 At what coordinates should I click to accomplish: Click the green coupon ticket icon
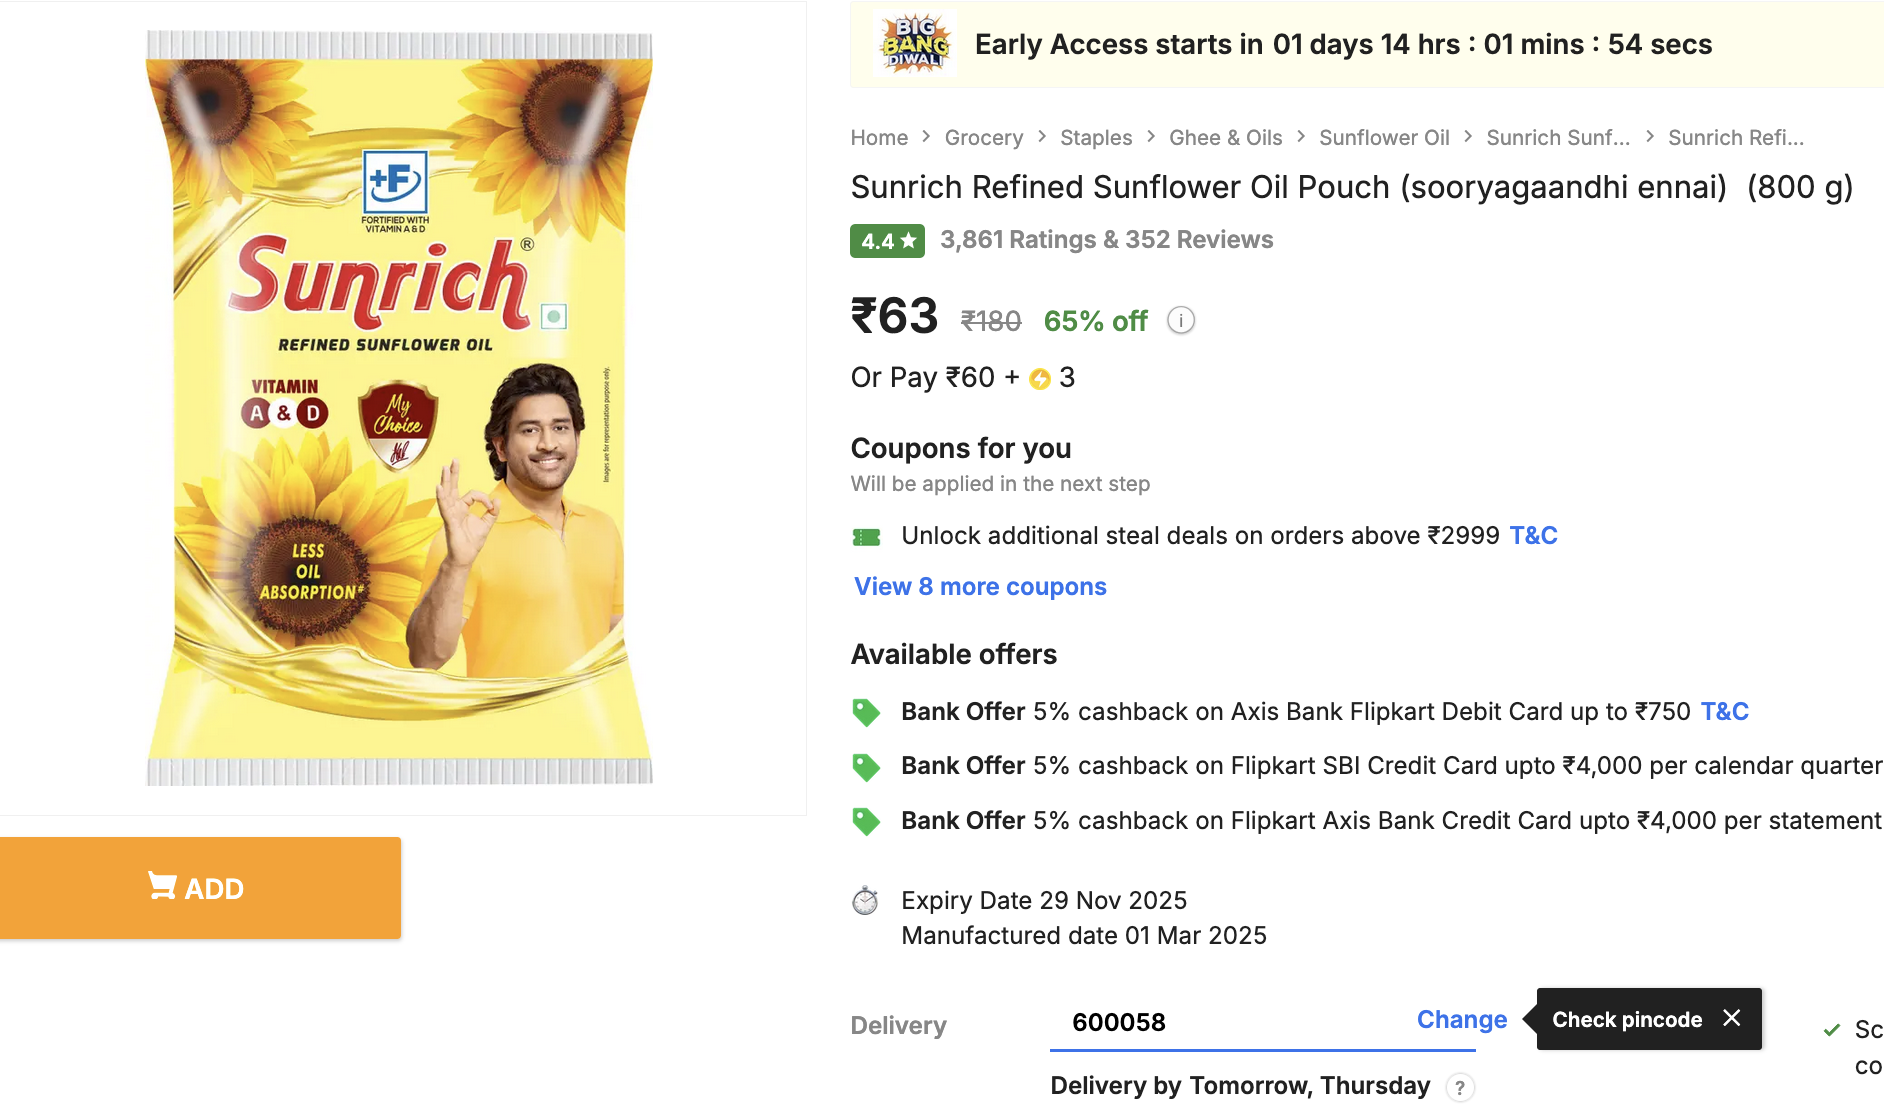tap(866, 537)
